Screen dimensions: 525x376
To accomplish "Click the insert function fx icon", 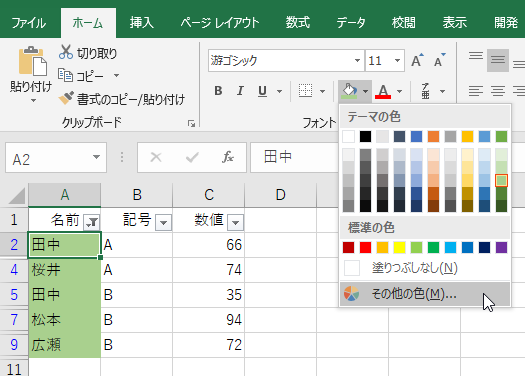I will pos(228,157).
